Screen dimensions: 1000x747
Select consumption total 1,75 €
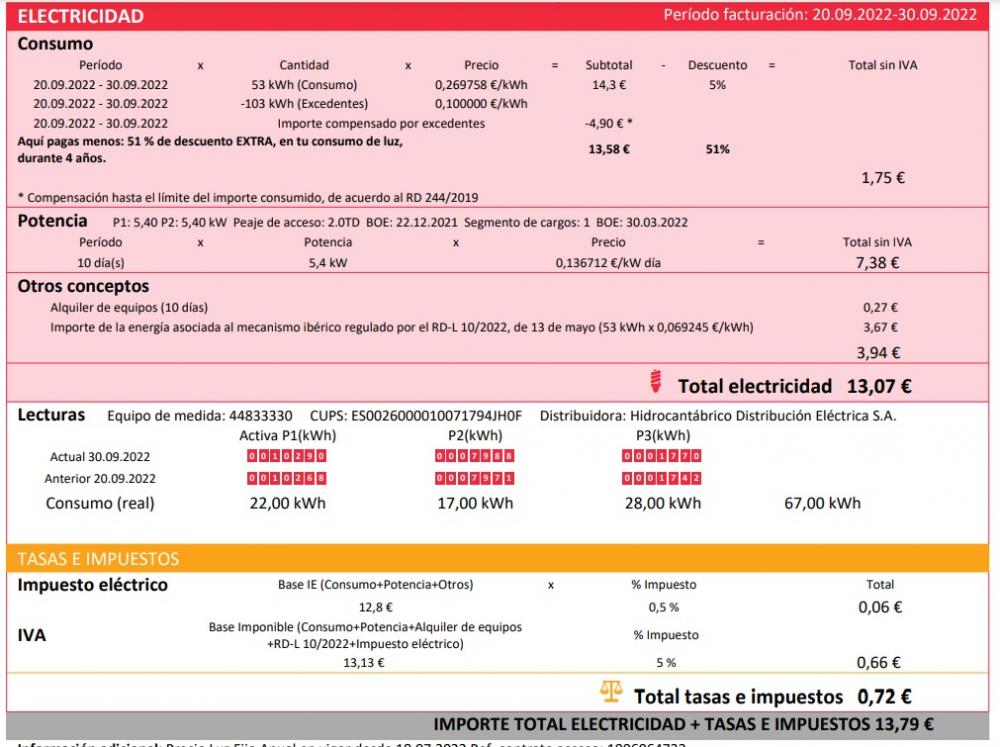click(883, 178)
